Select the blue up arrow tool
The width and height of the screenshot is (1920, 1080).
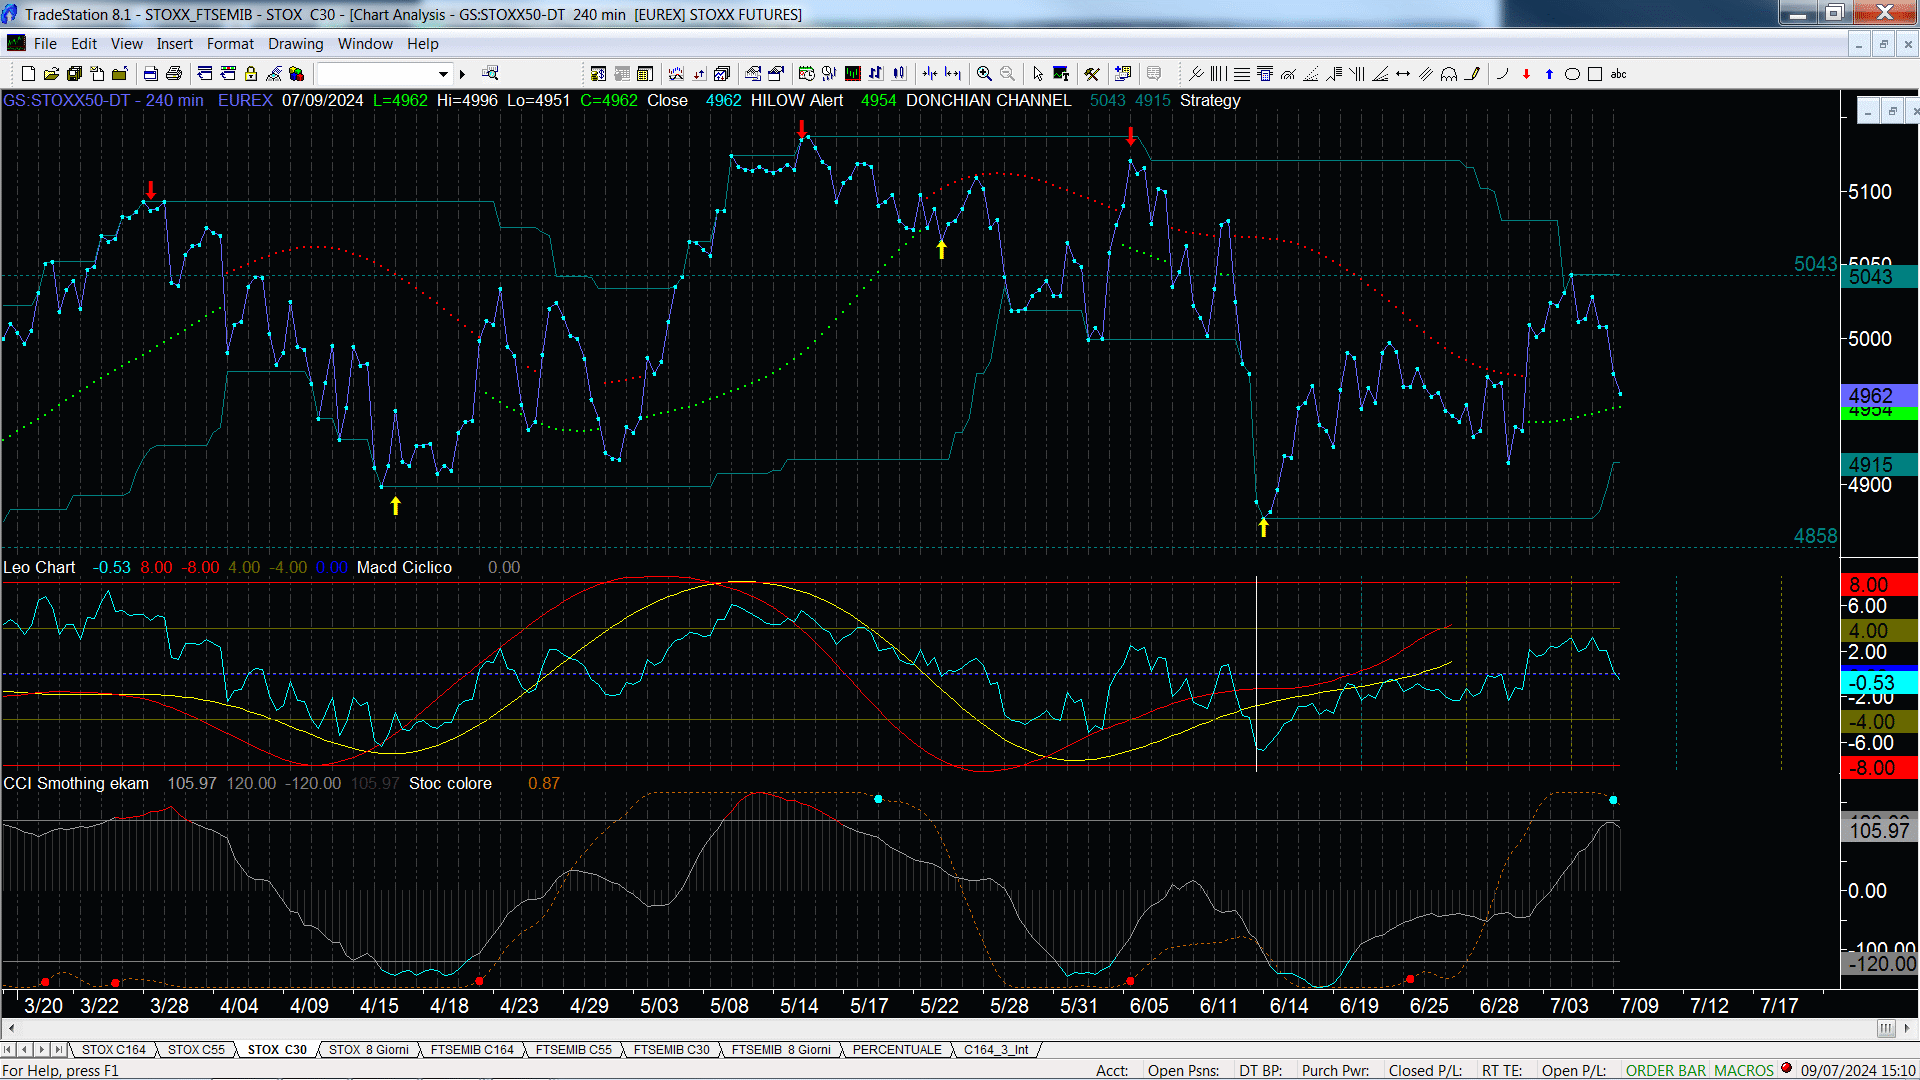[x=1549, y=73]
